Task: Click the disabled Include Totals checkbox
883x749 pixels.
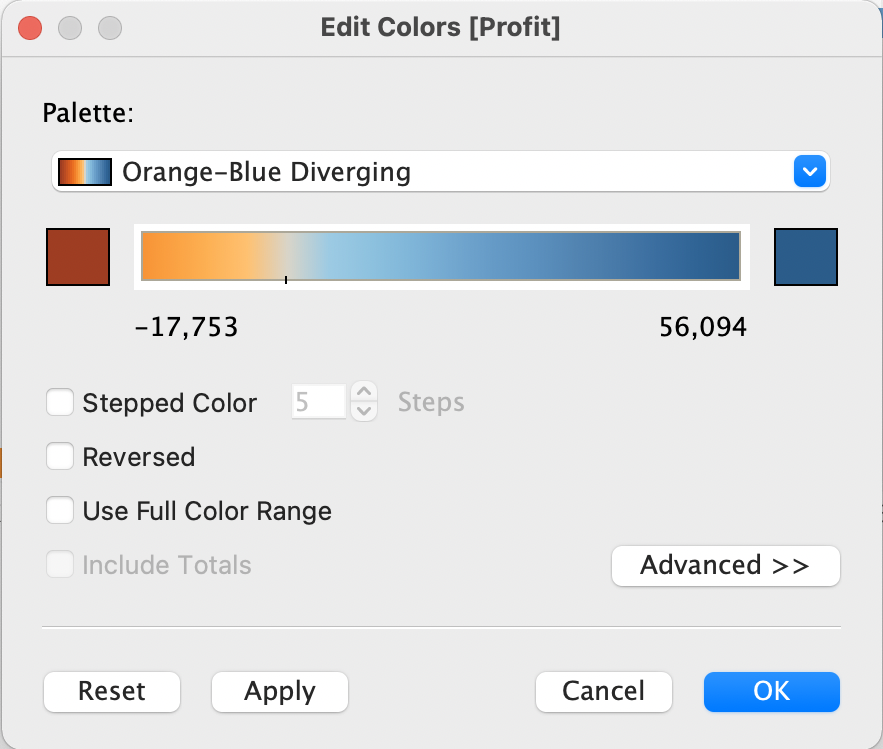Action: pyautogui.click(x=61, y=565)
